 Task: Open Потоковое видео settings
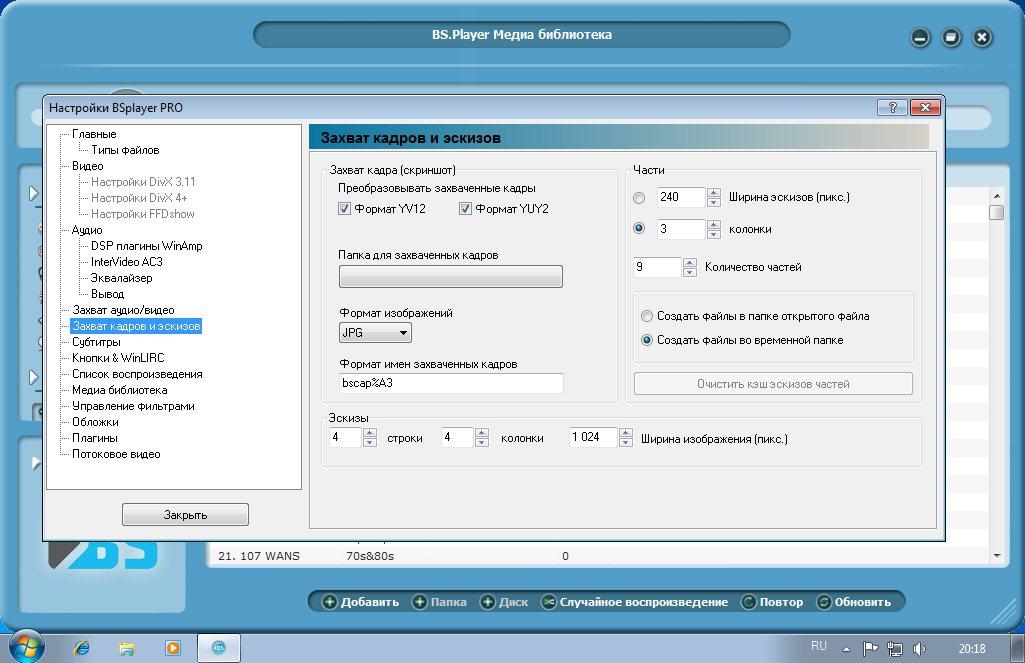click(116, 454)
